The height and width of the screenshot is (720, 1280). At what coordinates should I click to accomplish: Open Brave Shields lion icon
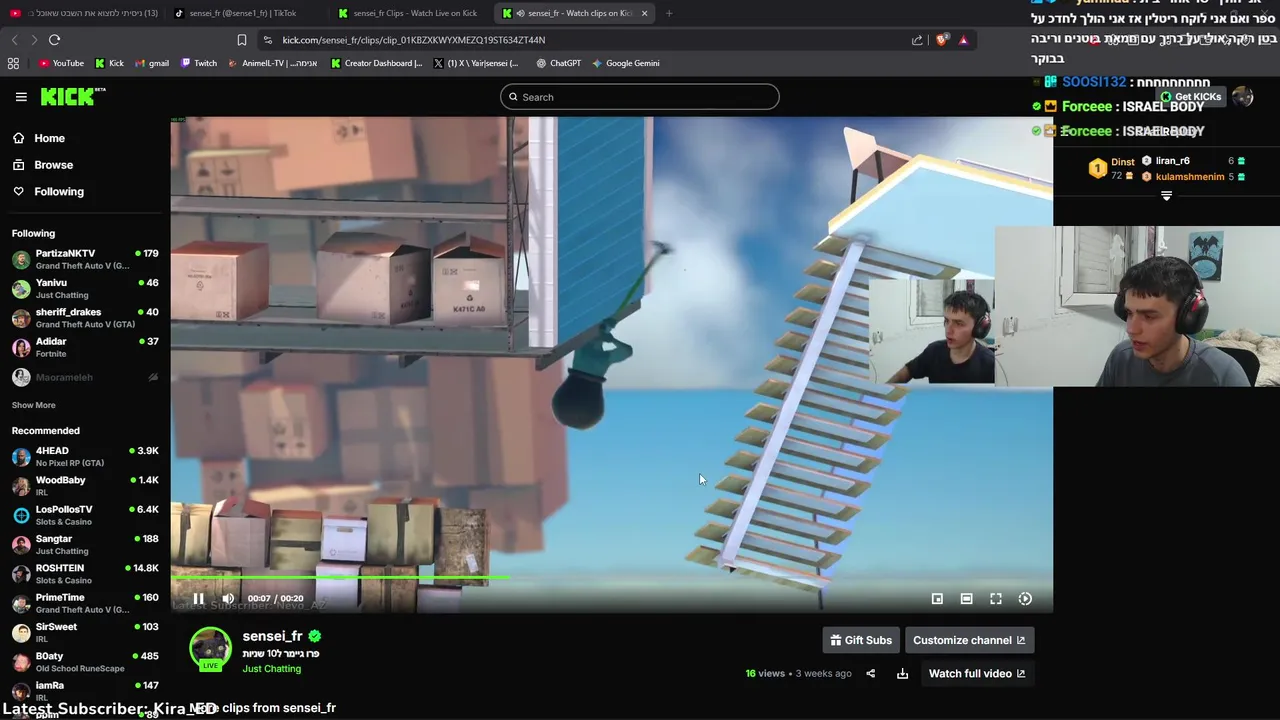pos(942,40)
